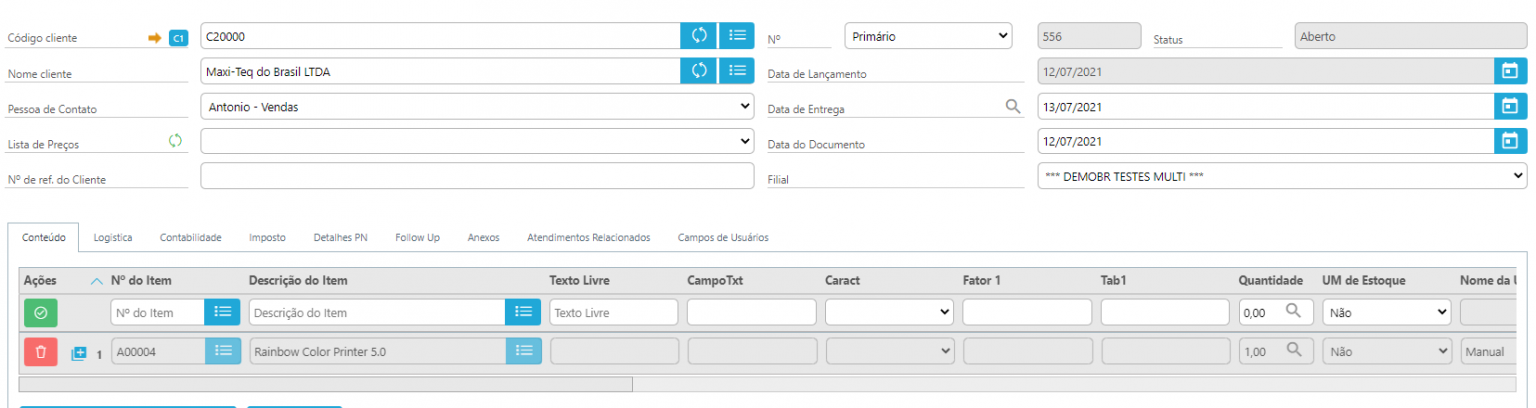Delete item row A00004 with the red trash button
This screenshot has width=1536, height=408.
pyautogui.click(x=40, y=351)
